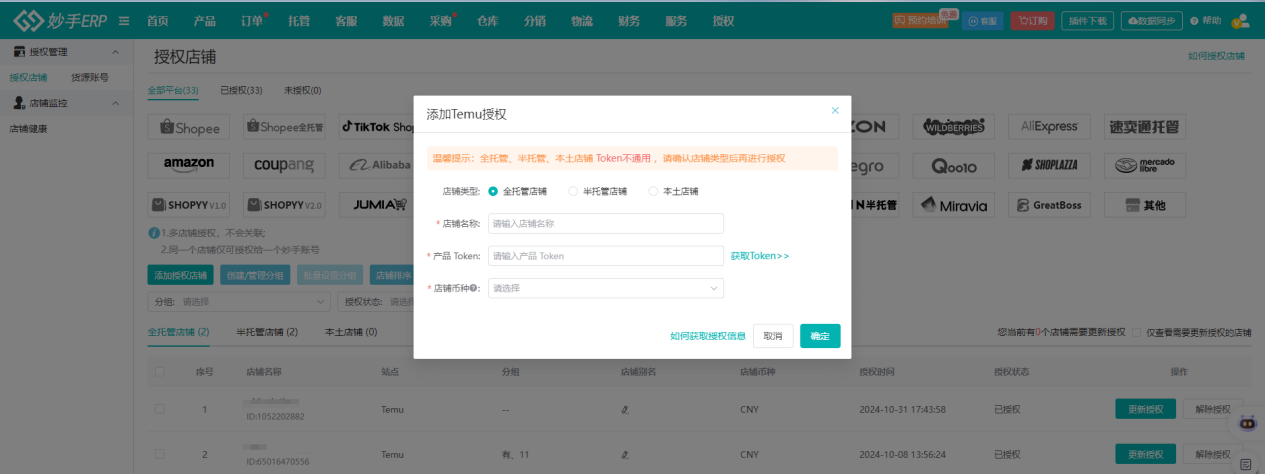Click edit alias pencil icon in row 1
1265x474 pixels.
625,410
